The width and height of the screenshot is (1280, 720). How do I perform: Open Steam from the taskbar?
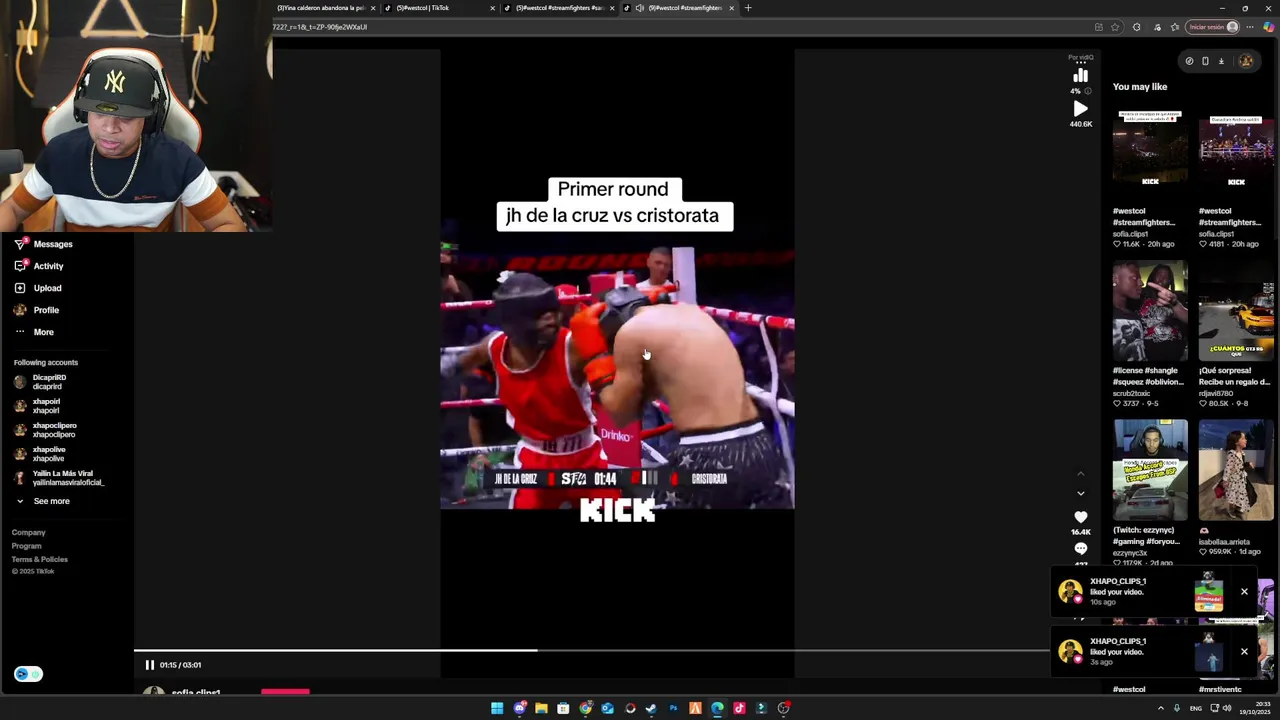point(651,708)
